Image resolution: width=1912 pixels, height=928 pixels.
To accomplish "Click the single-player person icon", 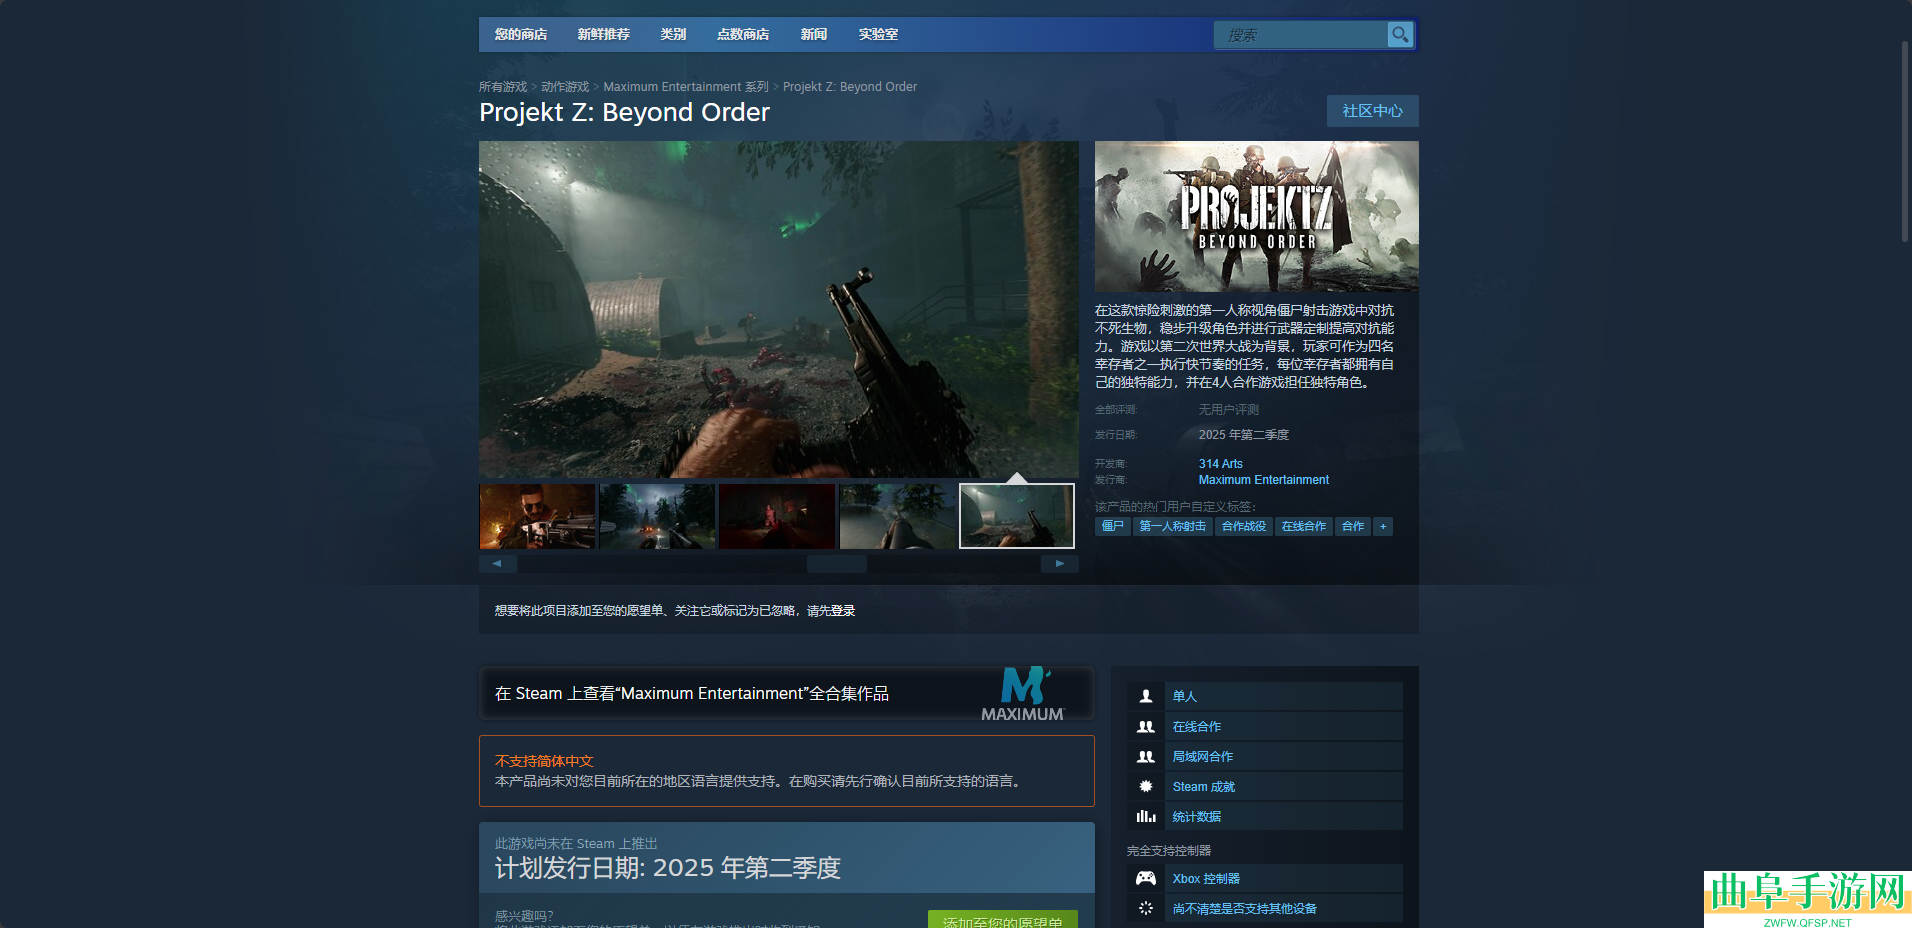I will (x=1146, y=696).
